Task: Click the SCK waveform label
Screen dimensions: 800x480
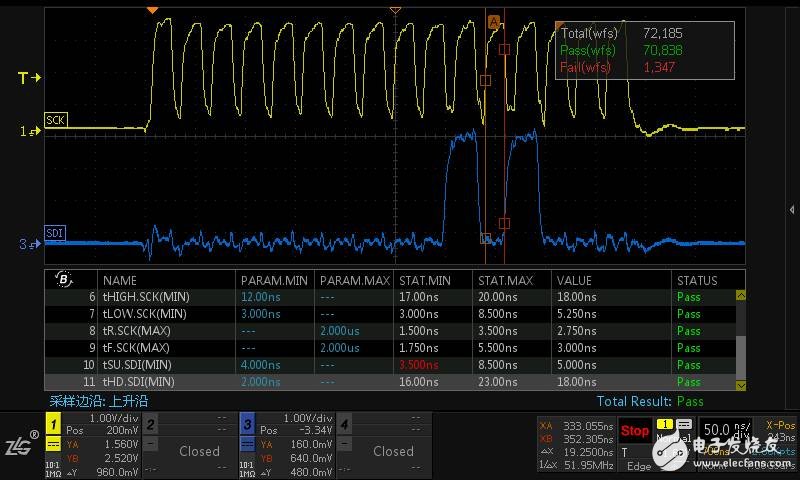Action: coord(61,120)
